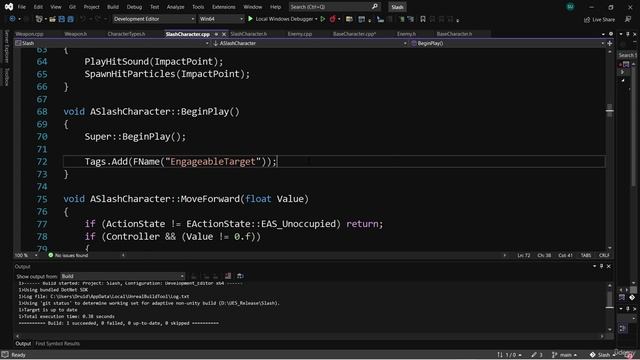Open the Git menu
The width and height of the screenshot is (640, 360).
[72, 7]
